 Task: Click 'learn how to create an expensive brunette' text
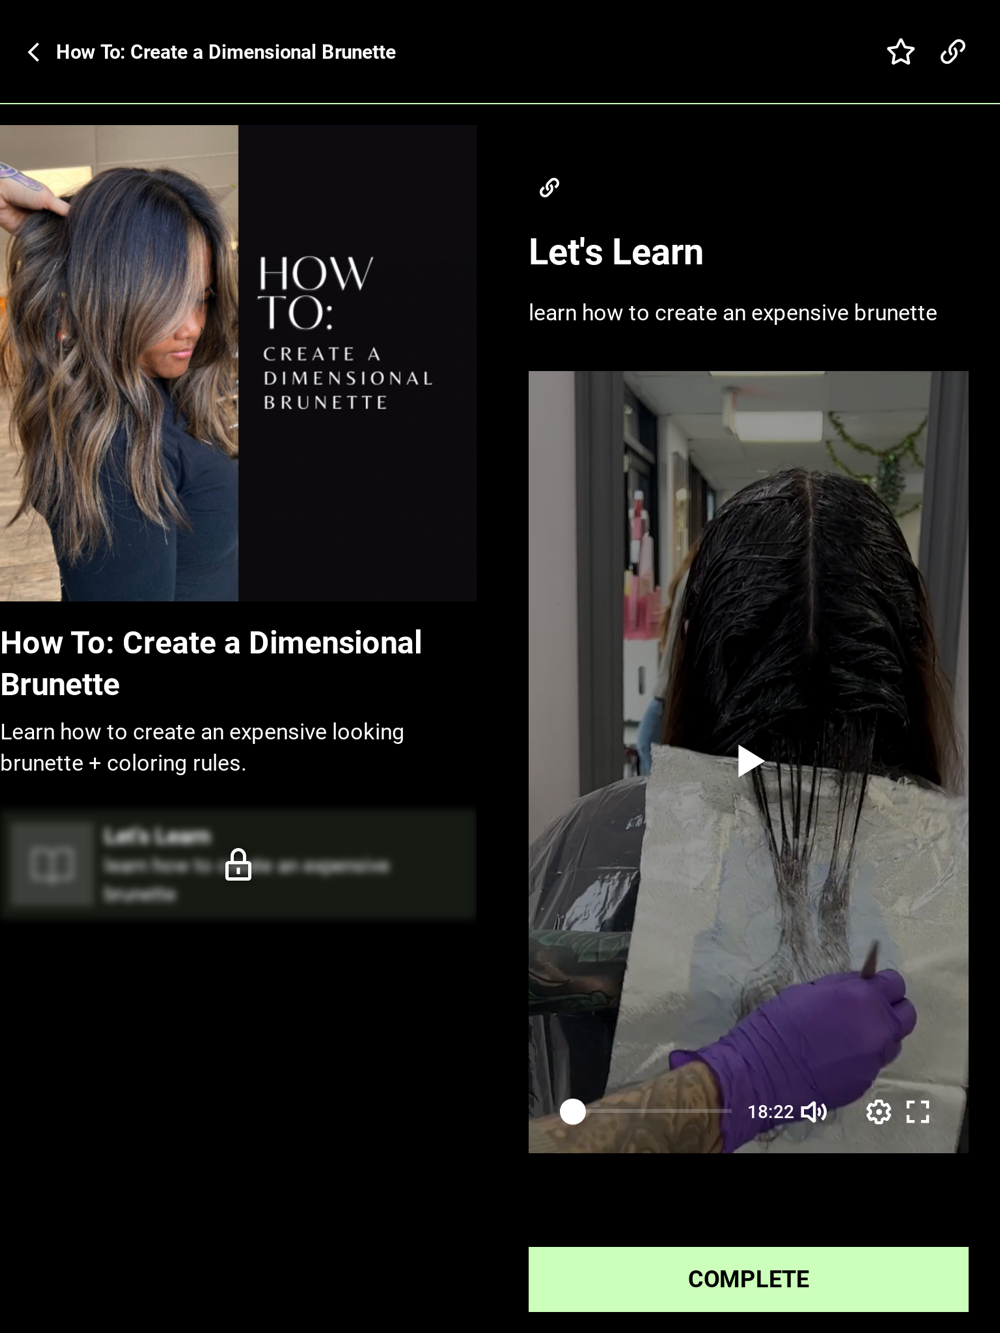[x=733, y=313]
